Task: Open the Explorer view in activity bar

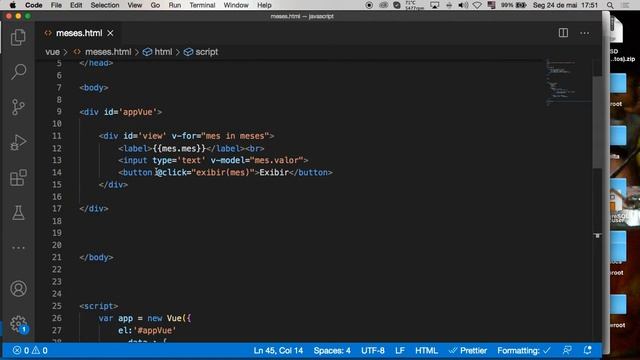Action: pos(18,37)
